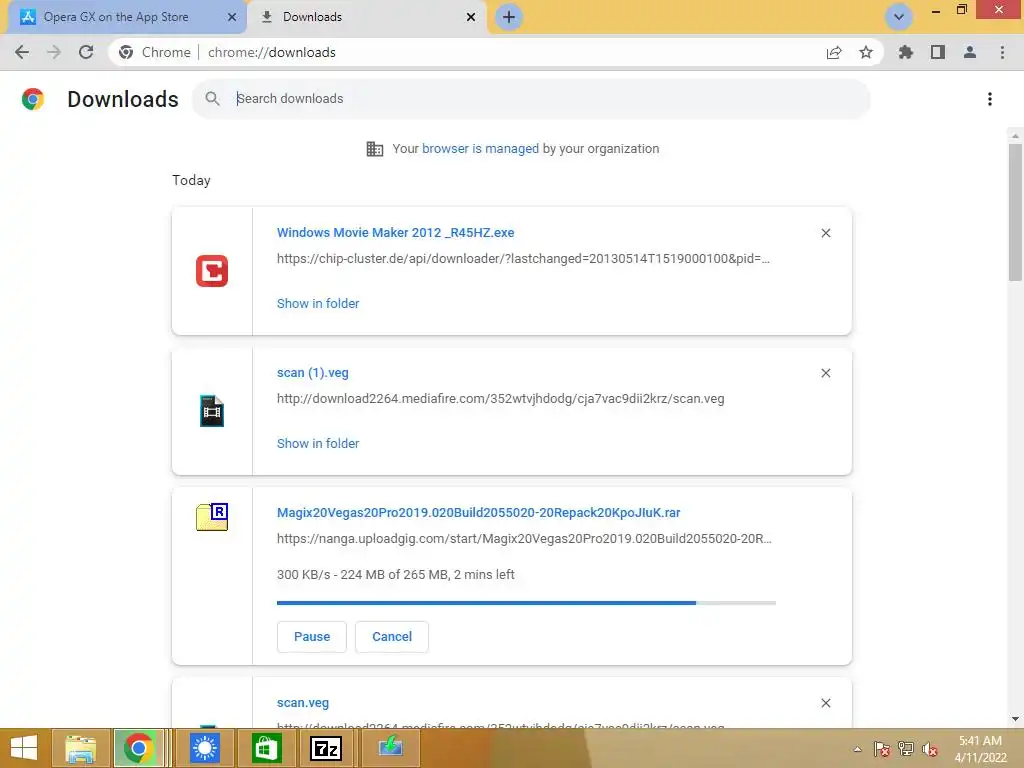
Task: Share this page via share icon
Action: click(x=834, y=52)
